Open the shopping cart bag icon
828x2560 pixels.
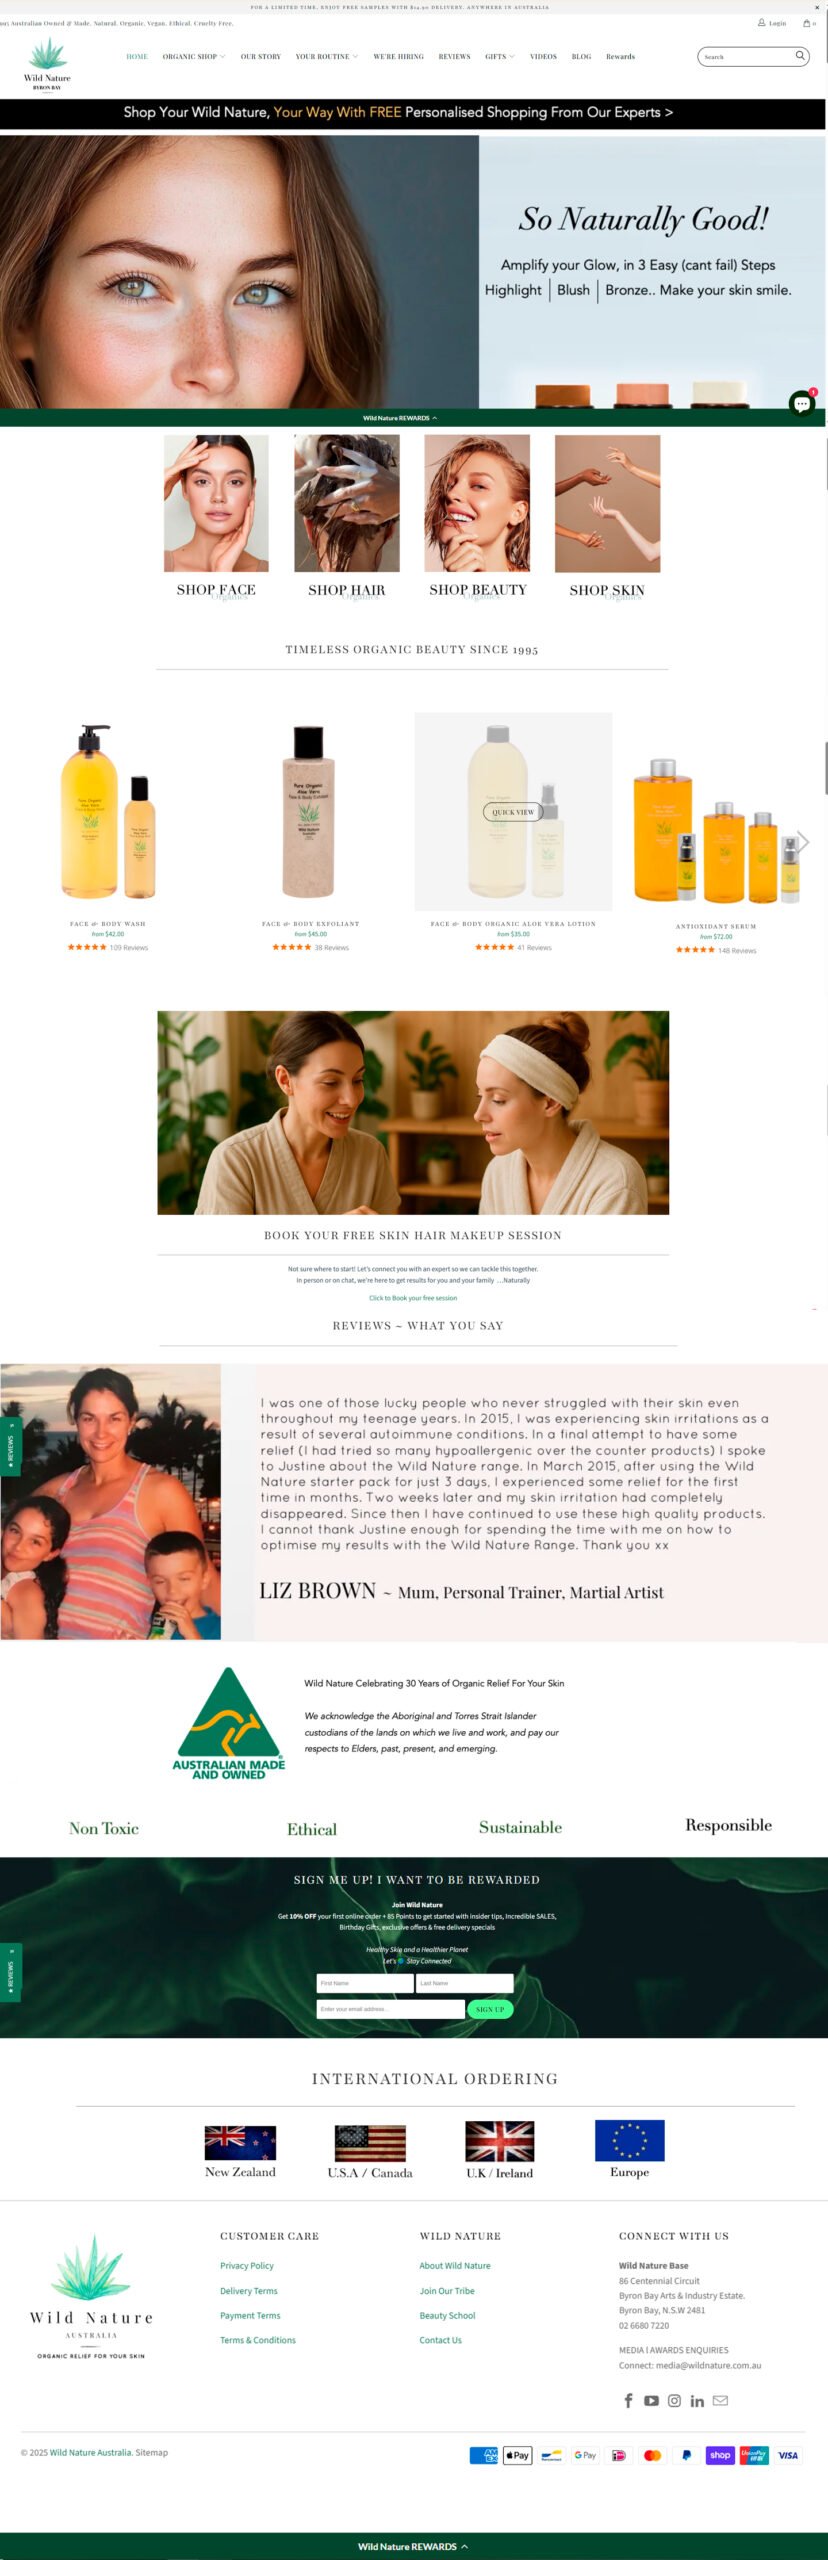[807, 23]
